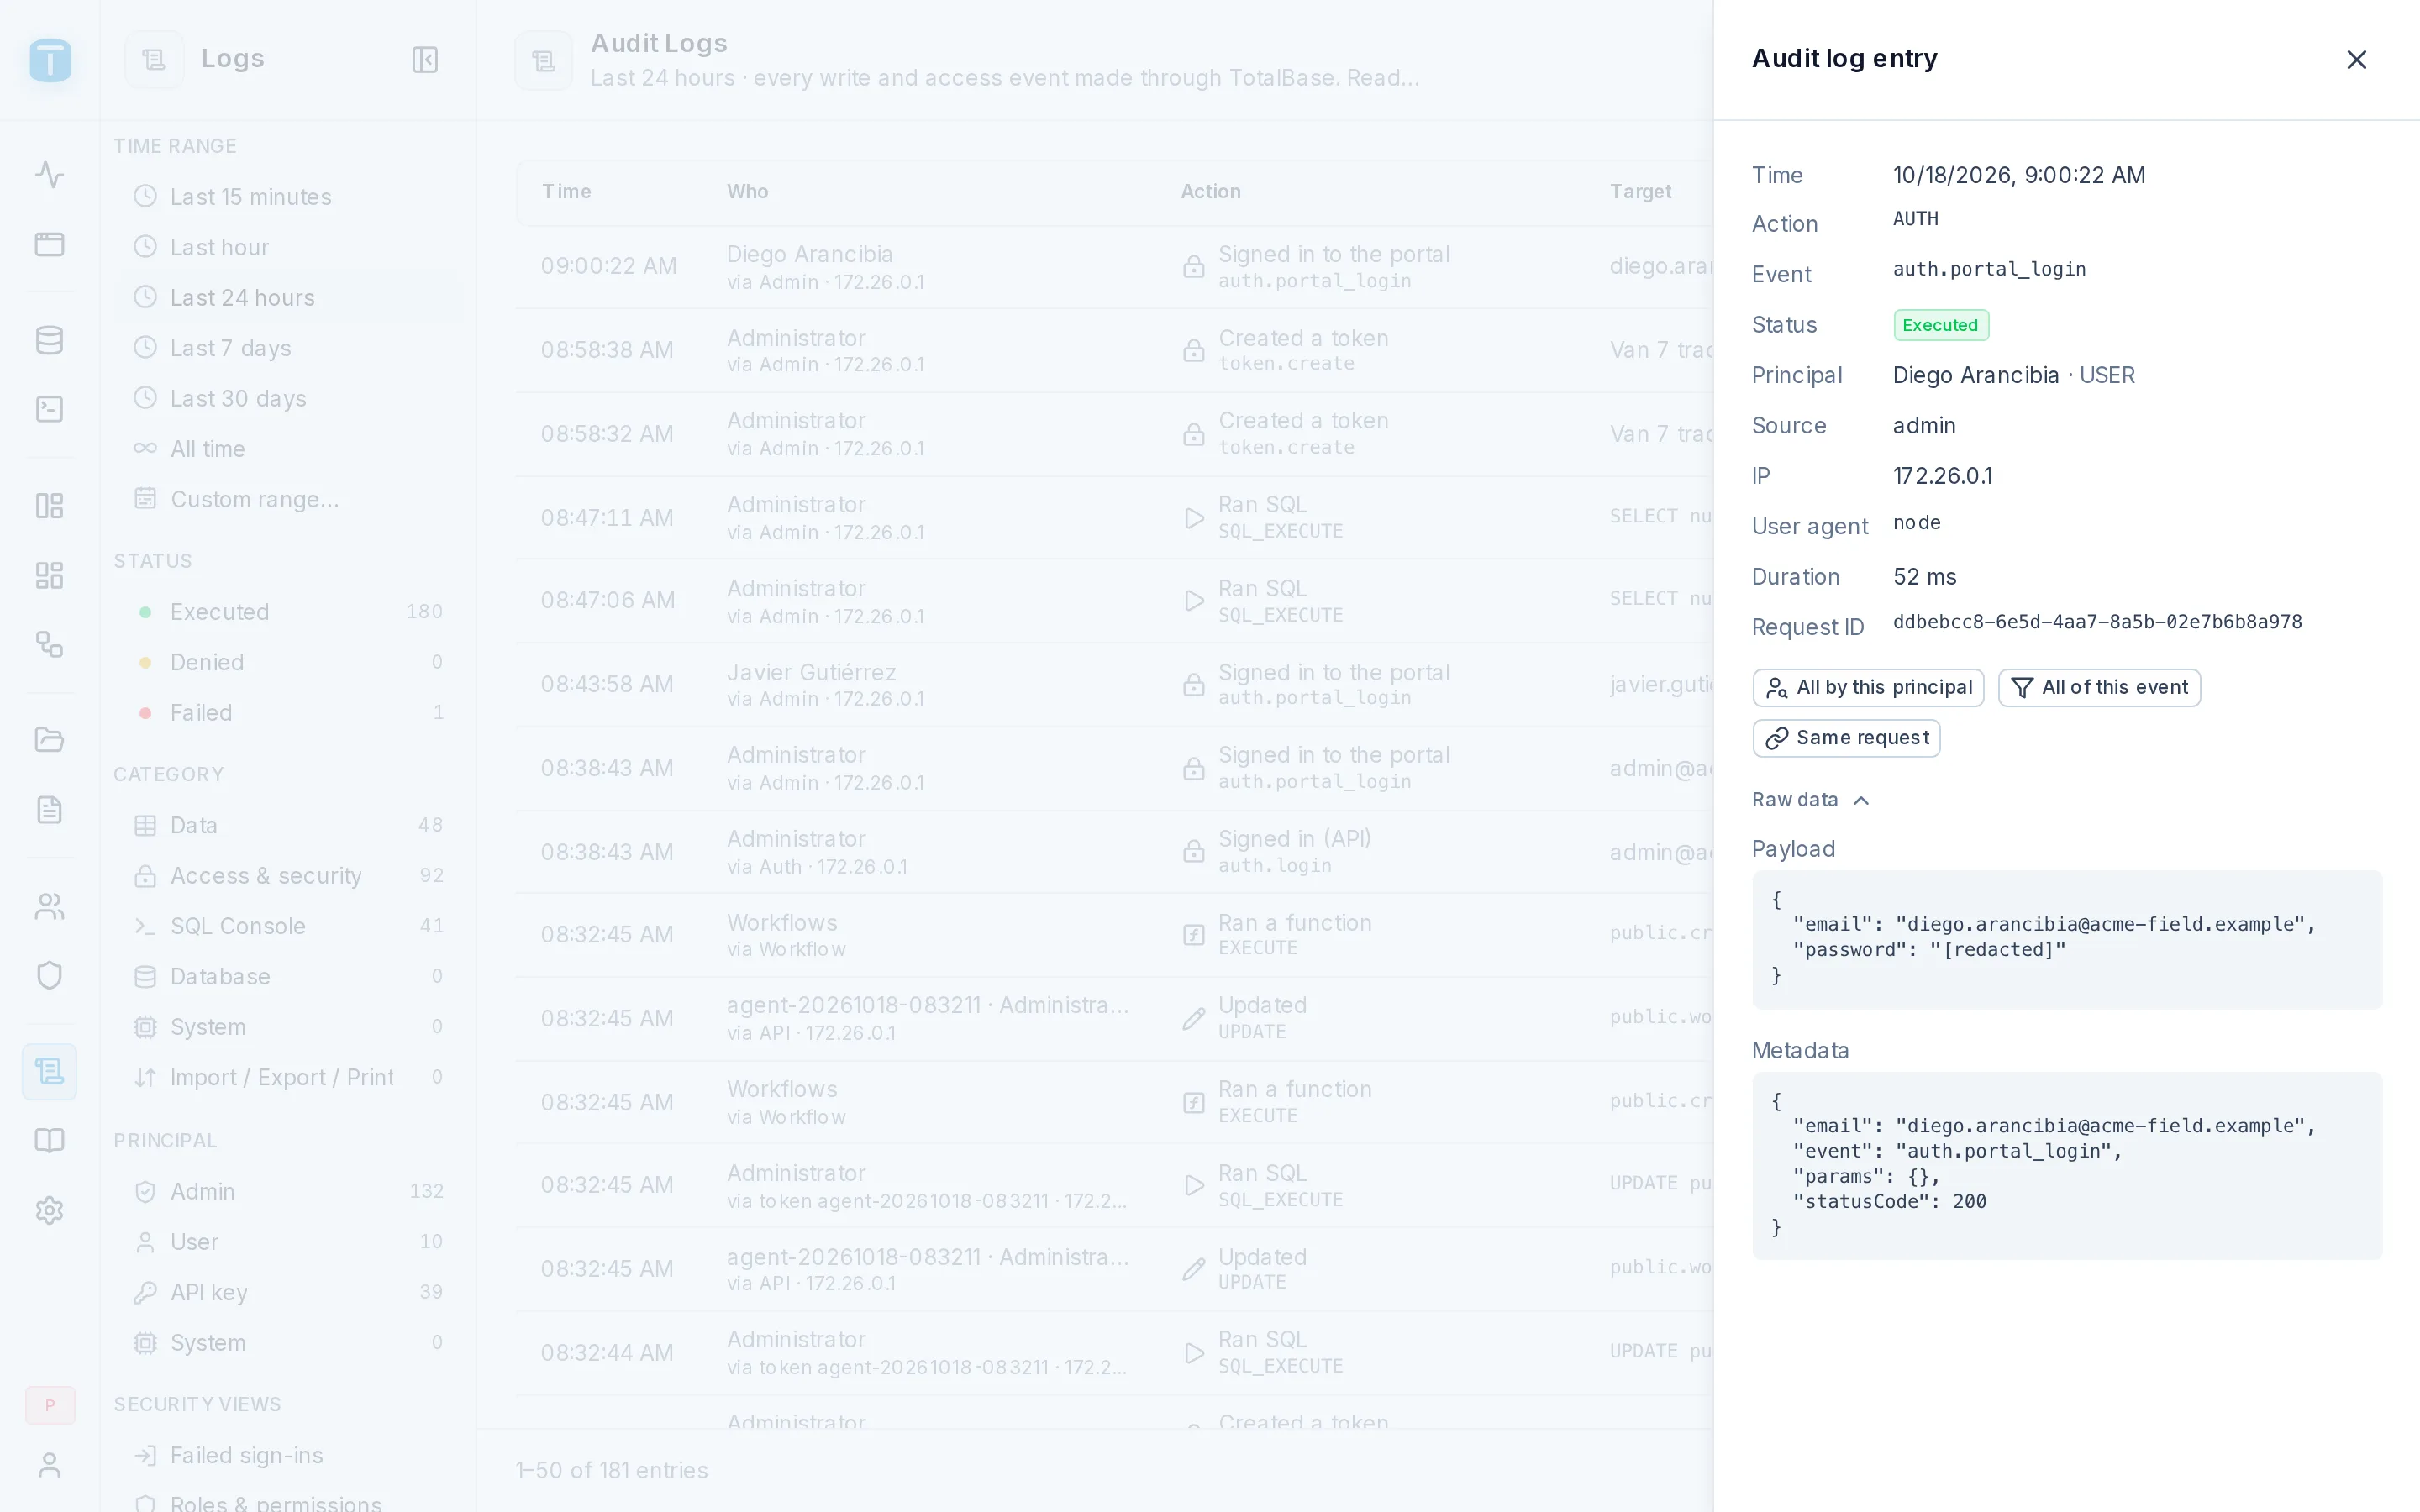
Task: Collapse the Logs sidebar panel icon
Action: point(425,59)
